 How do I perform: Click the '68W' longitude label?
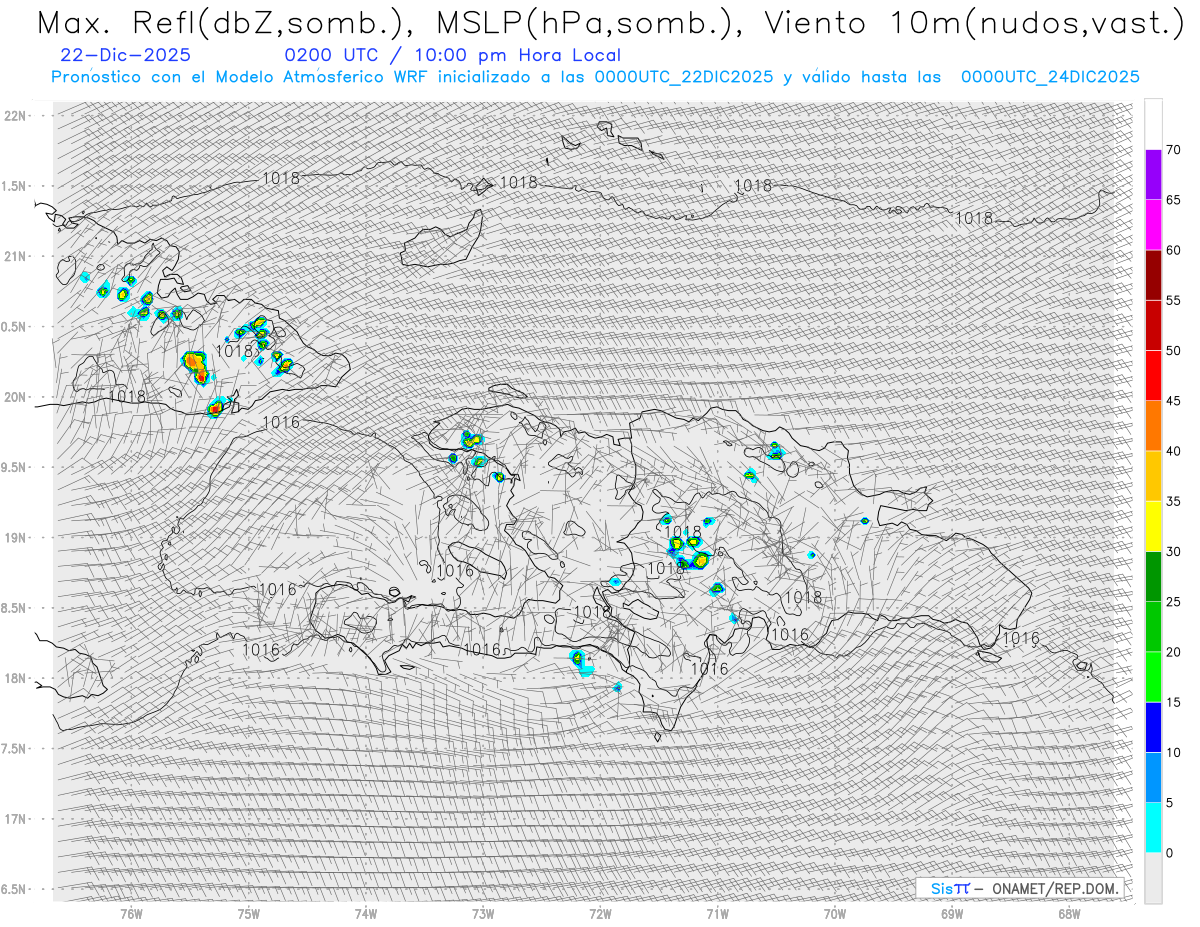tap(1069, 914)
